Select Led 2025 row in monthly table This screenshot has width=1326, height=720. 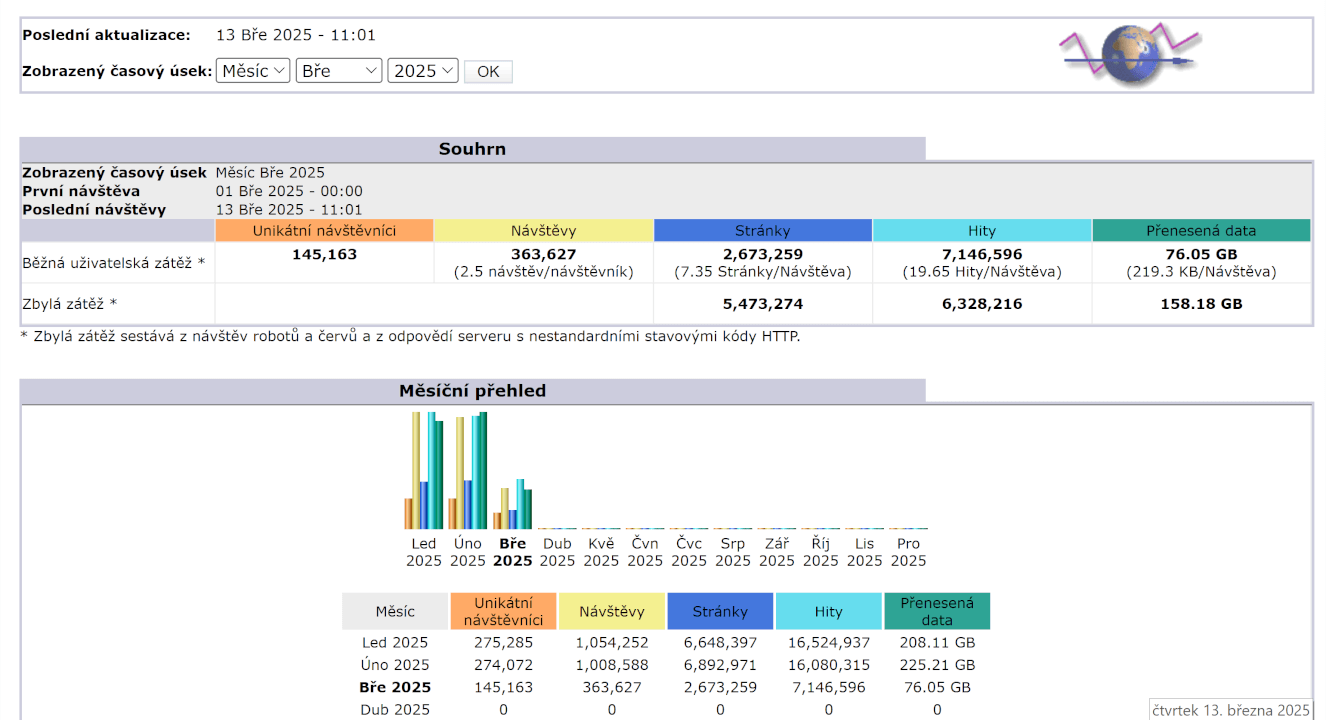pyautogui.click(x=395, y=643)
